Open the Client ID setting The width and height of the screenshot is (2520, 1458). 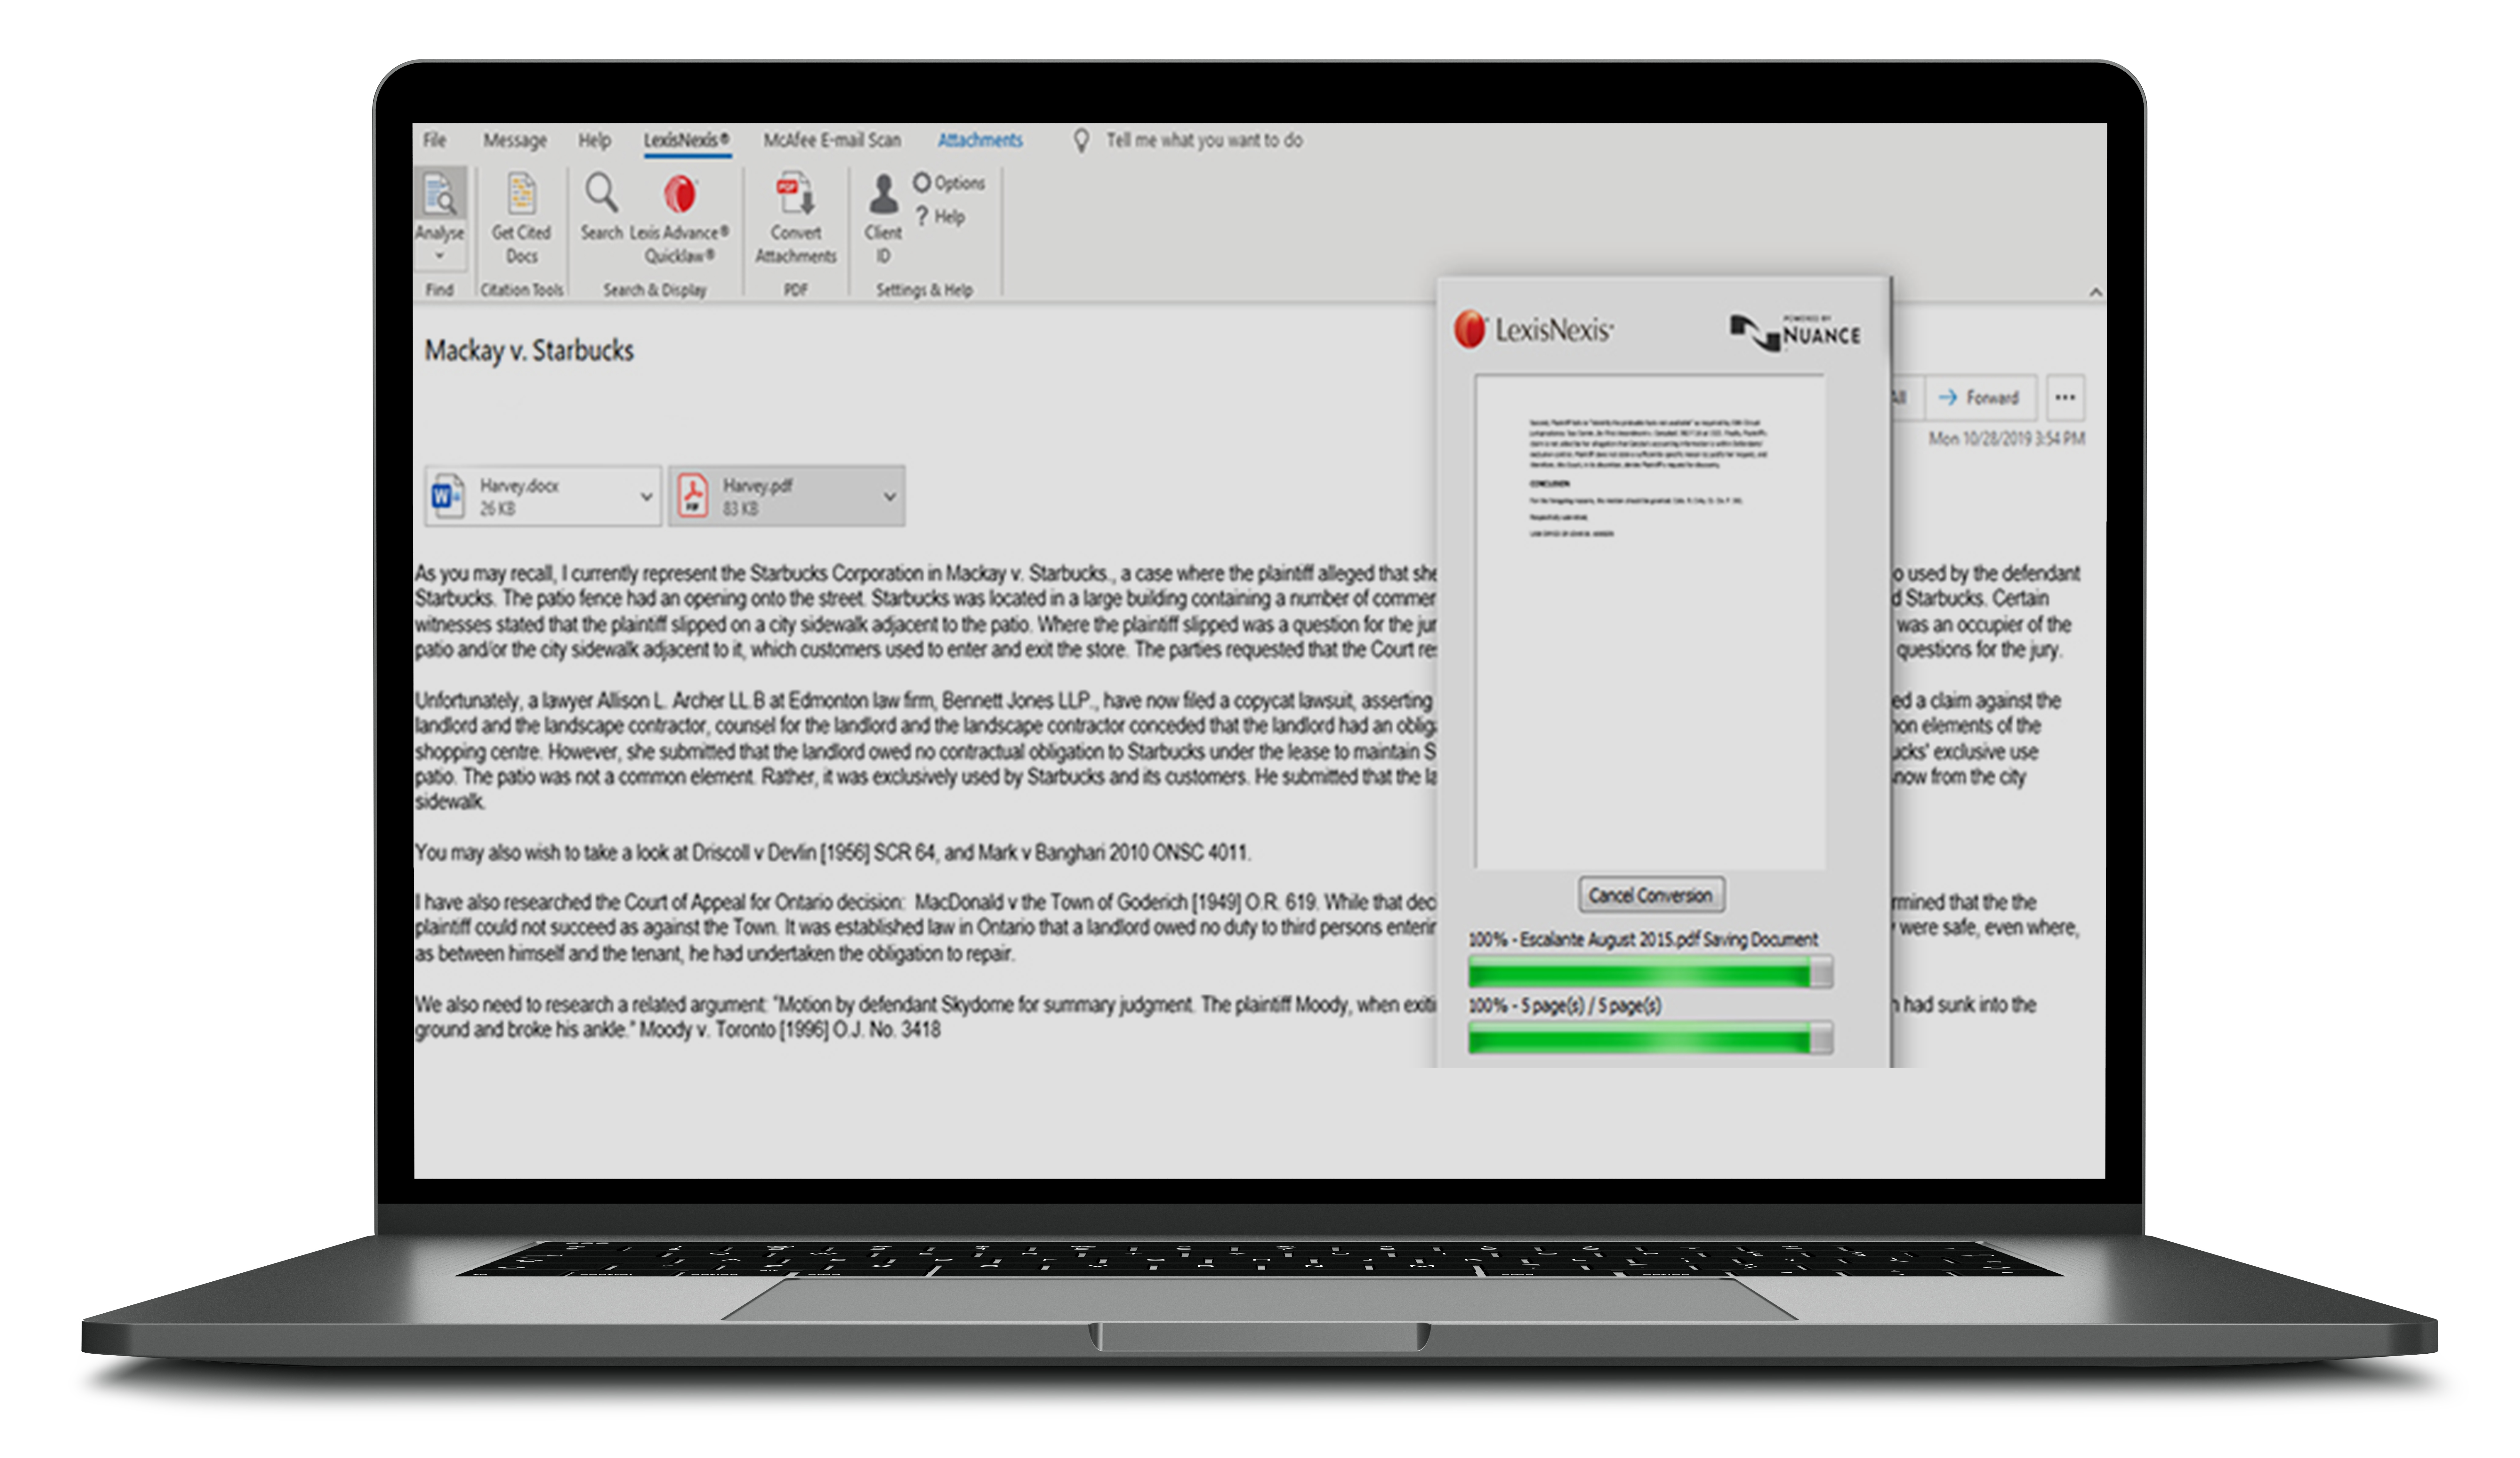[883, 218]
